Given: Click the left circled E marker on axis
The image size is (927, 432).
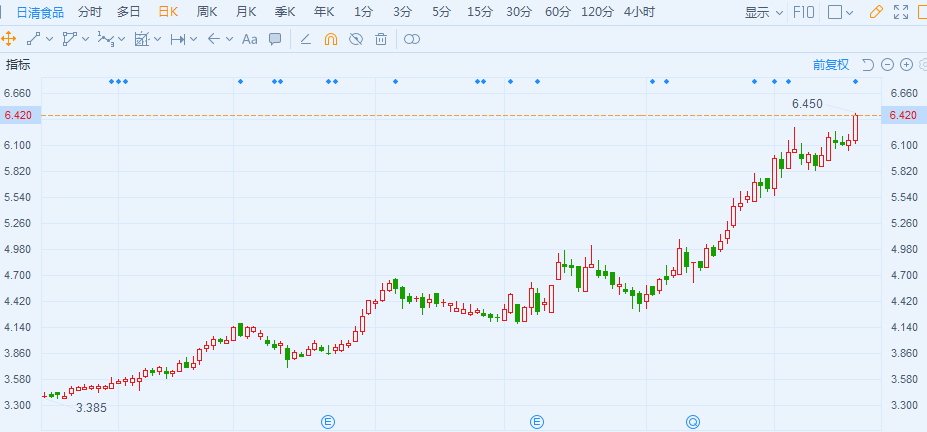Looking at the screenshot, I should tap(328, 422).
